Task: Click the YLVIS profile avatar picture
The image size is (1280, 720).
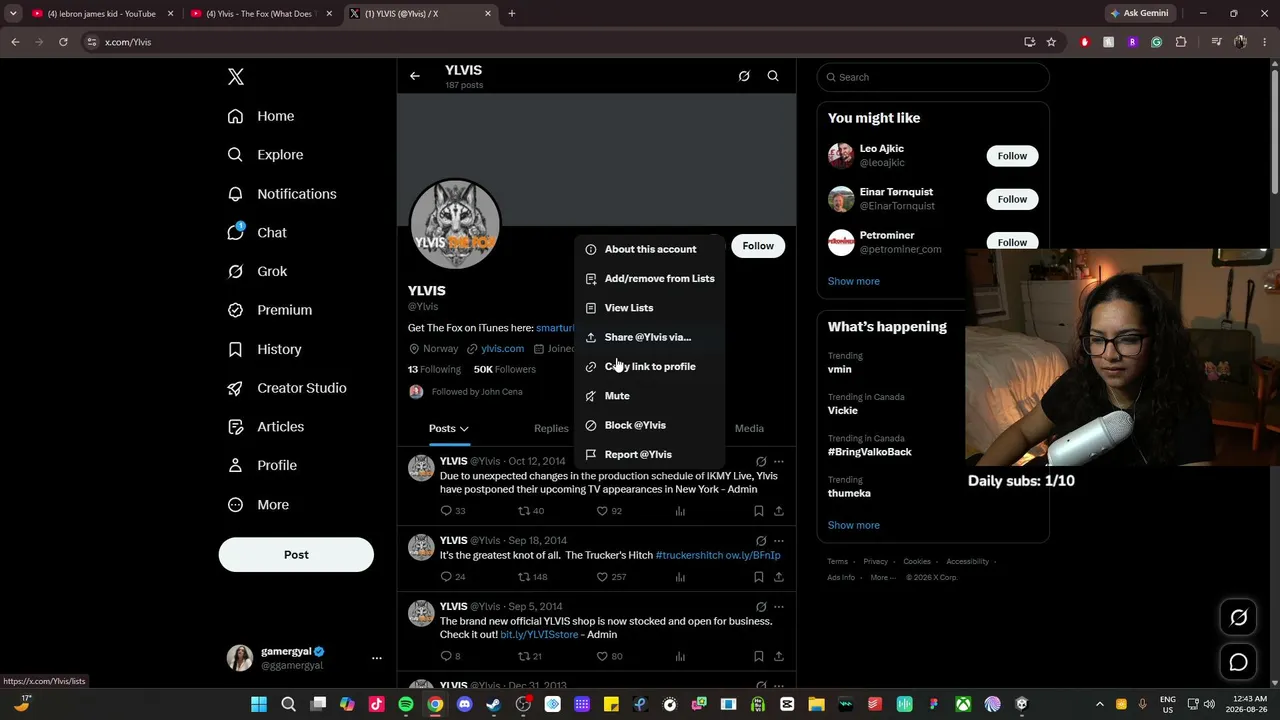Action: [x=455, y=224]
